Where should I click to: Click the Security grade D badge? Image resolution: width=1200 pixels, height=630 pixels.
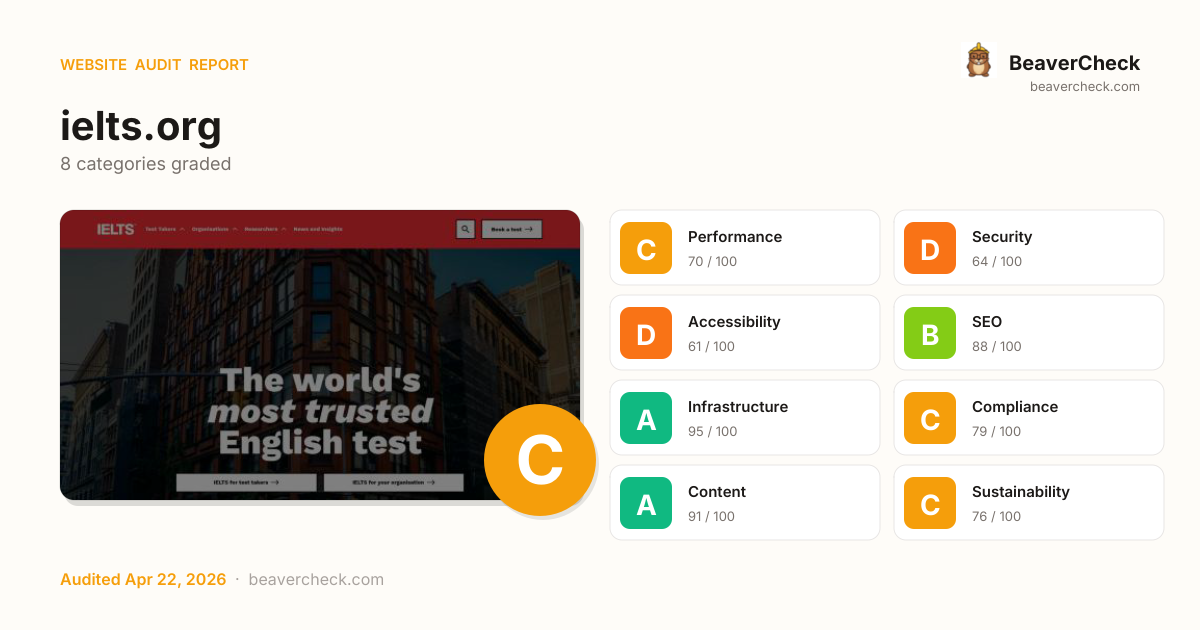click(x=930, y=248)
